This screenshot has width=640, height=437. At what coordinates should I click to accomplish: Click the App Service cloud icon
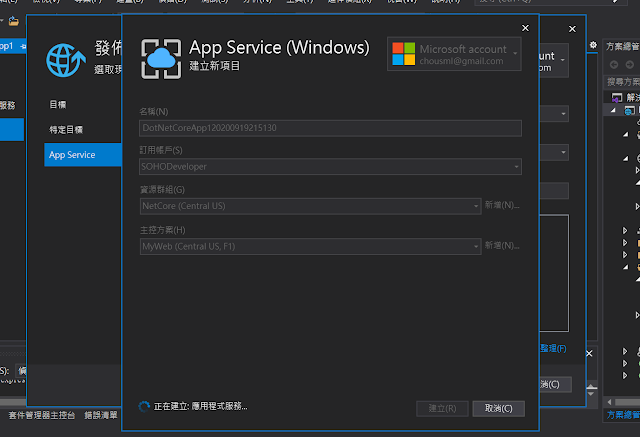161,59
